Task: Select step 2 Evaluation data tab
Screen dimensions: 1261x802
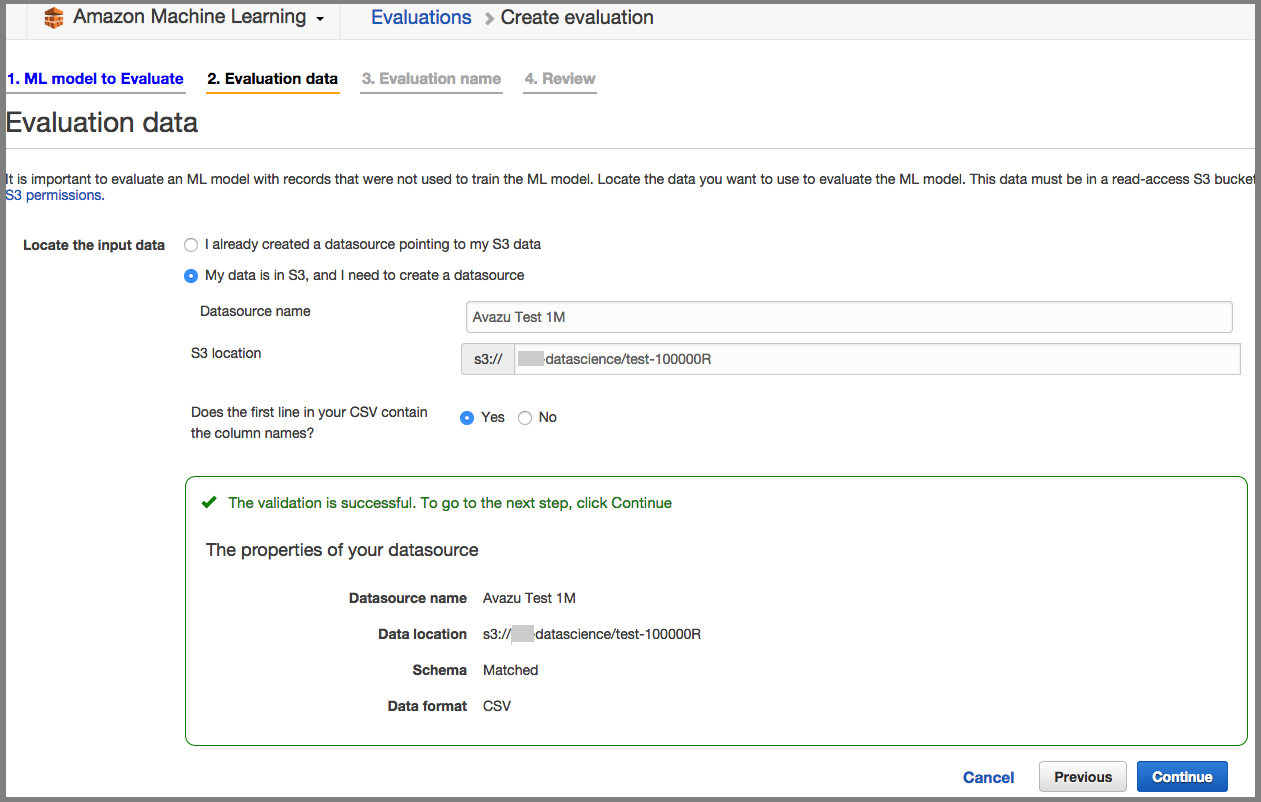Action: click(x=272, y=79)
